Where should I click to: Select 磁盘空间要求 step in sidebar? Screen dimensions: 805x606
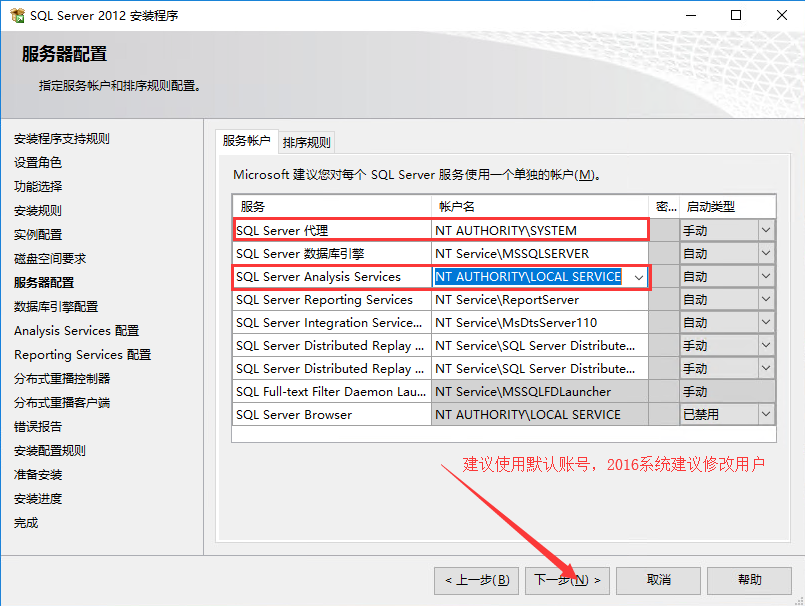[50, 258]
